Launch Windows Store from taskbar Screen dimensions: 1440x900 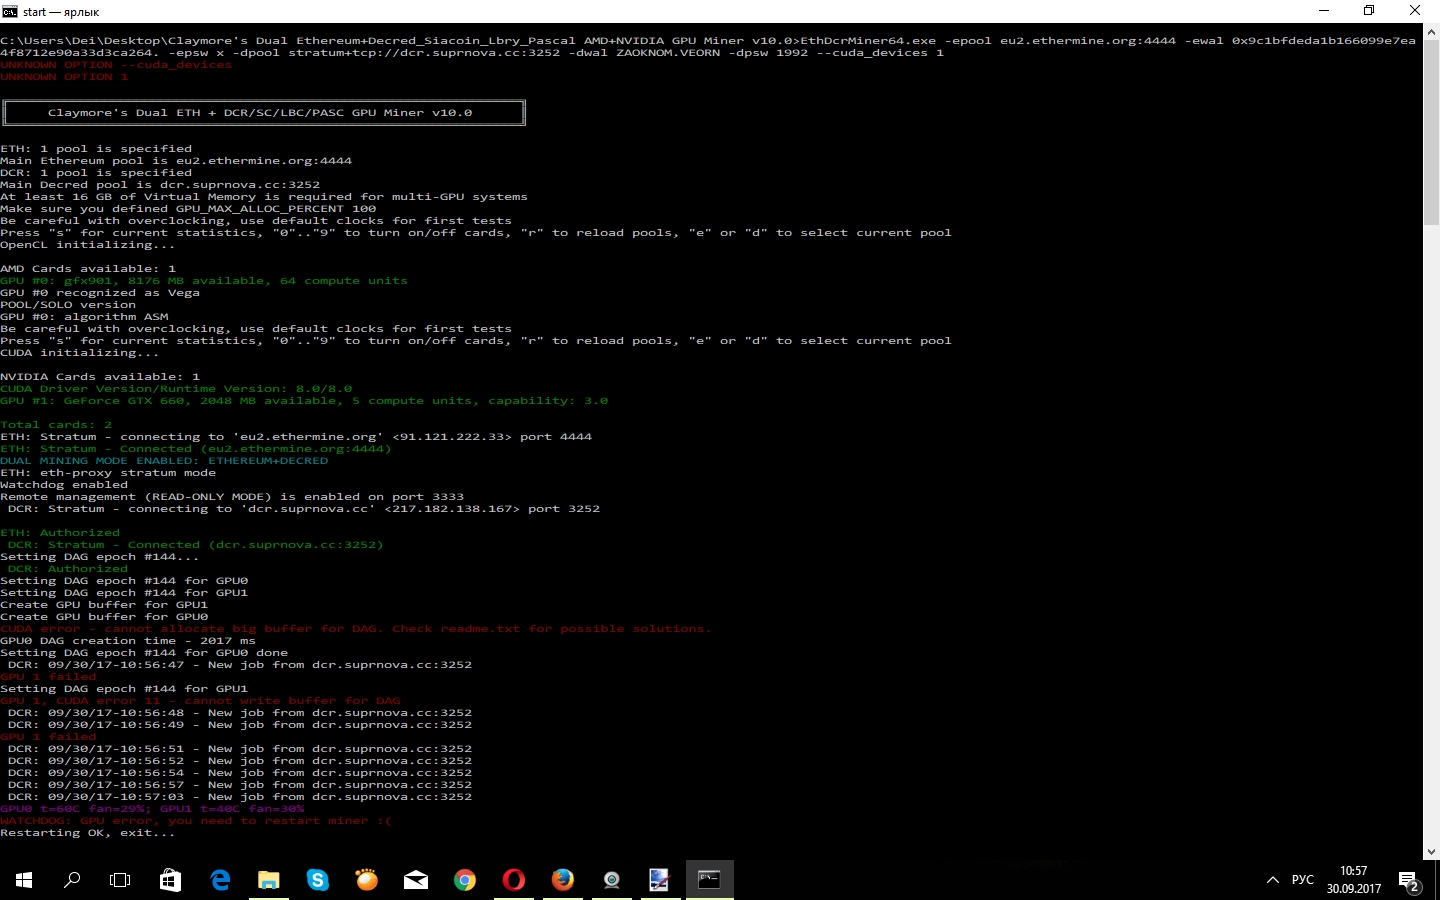pos(170,880)
